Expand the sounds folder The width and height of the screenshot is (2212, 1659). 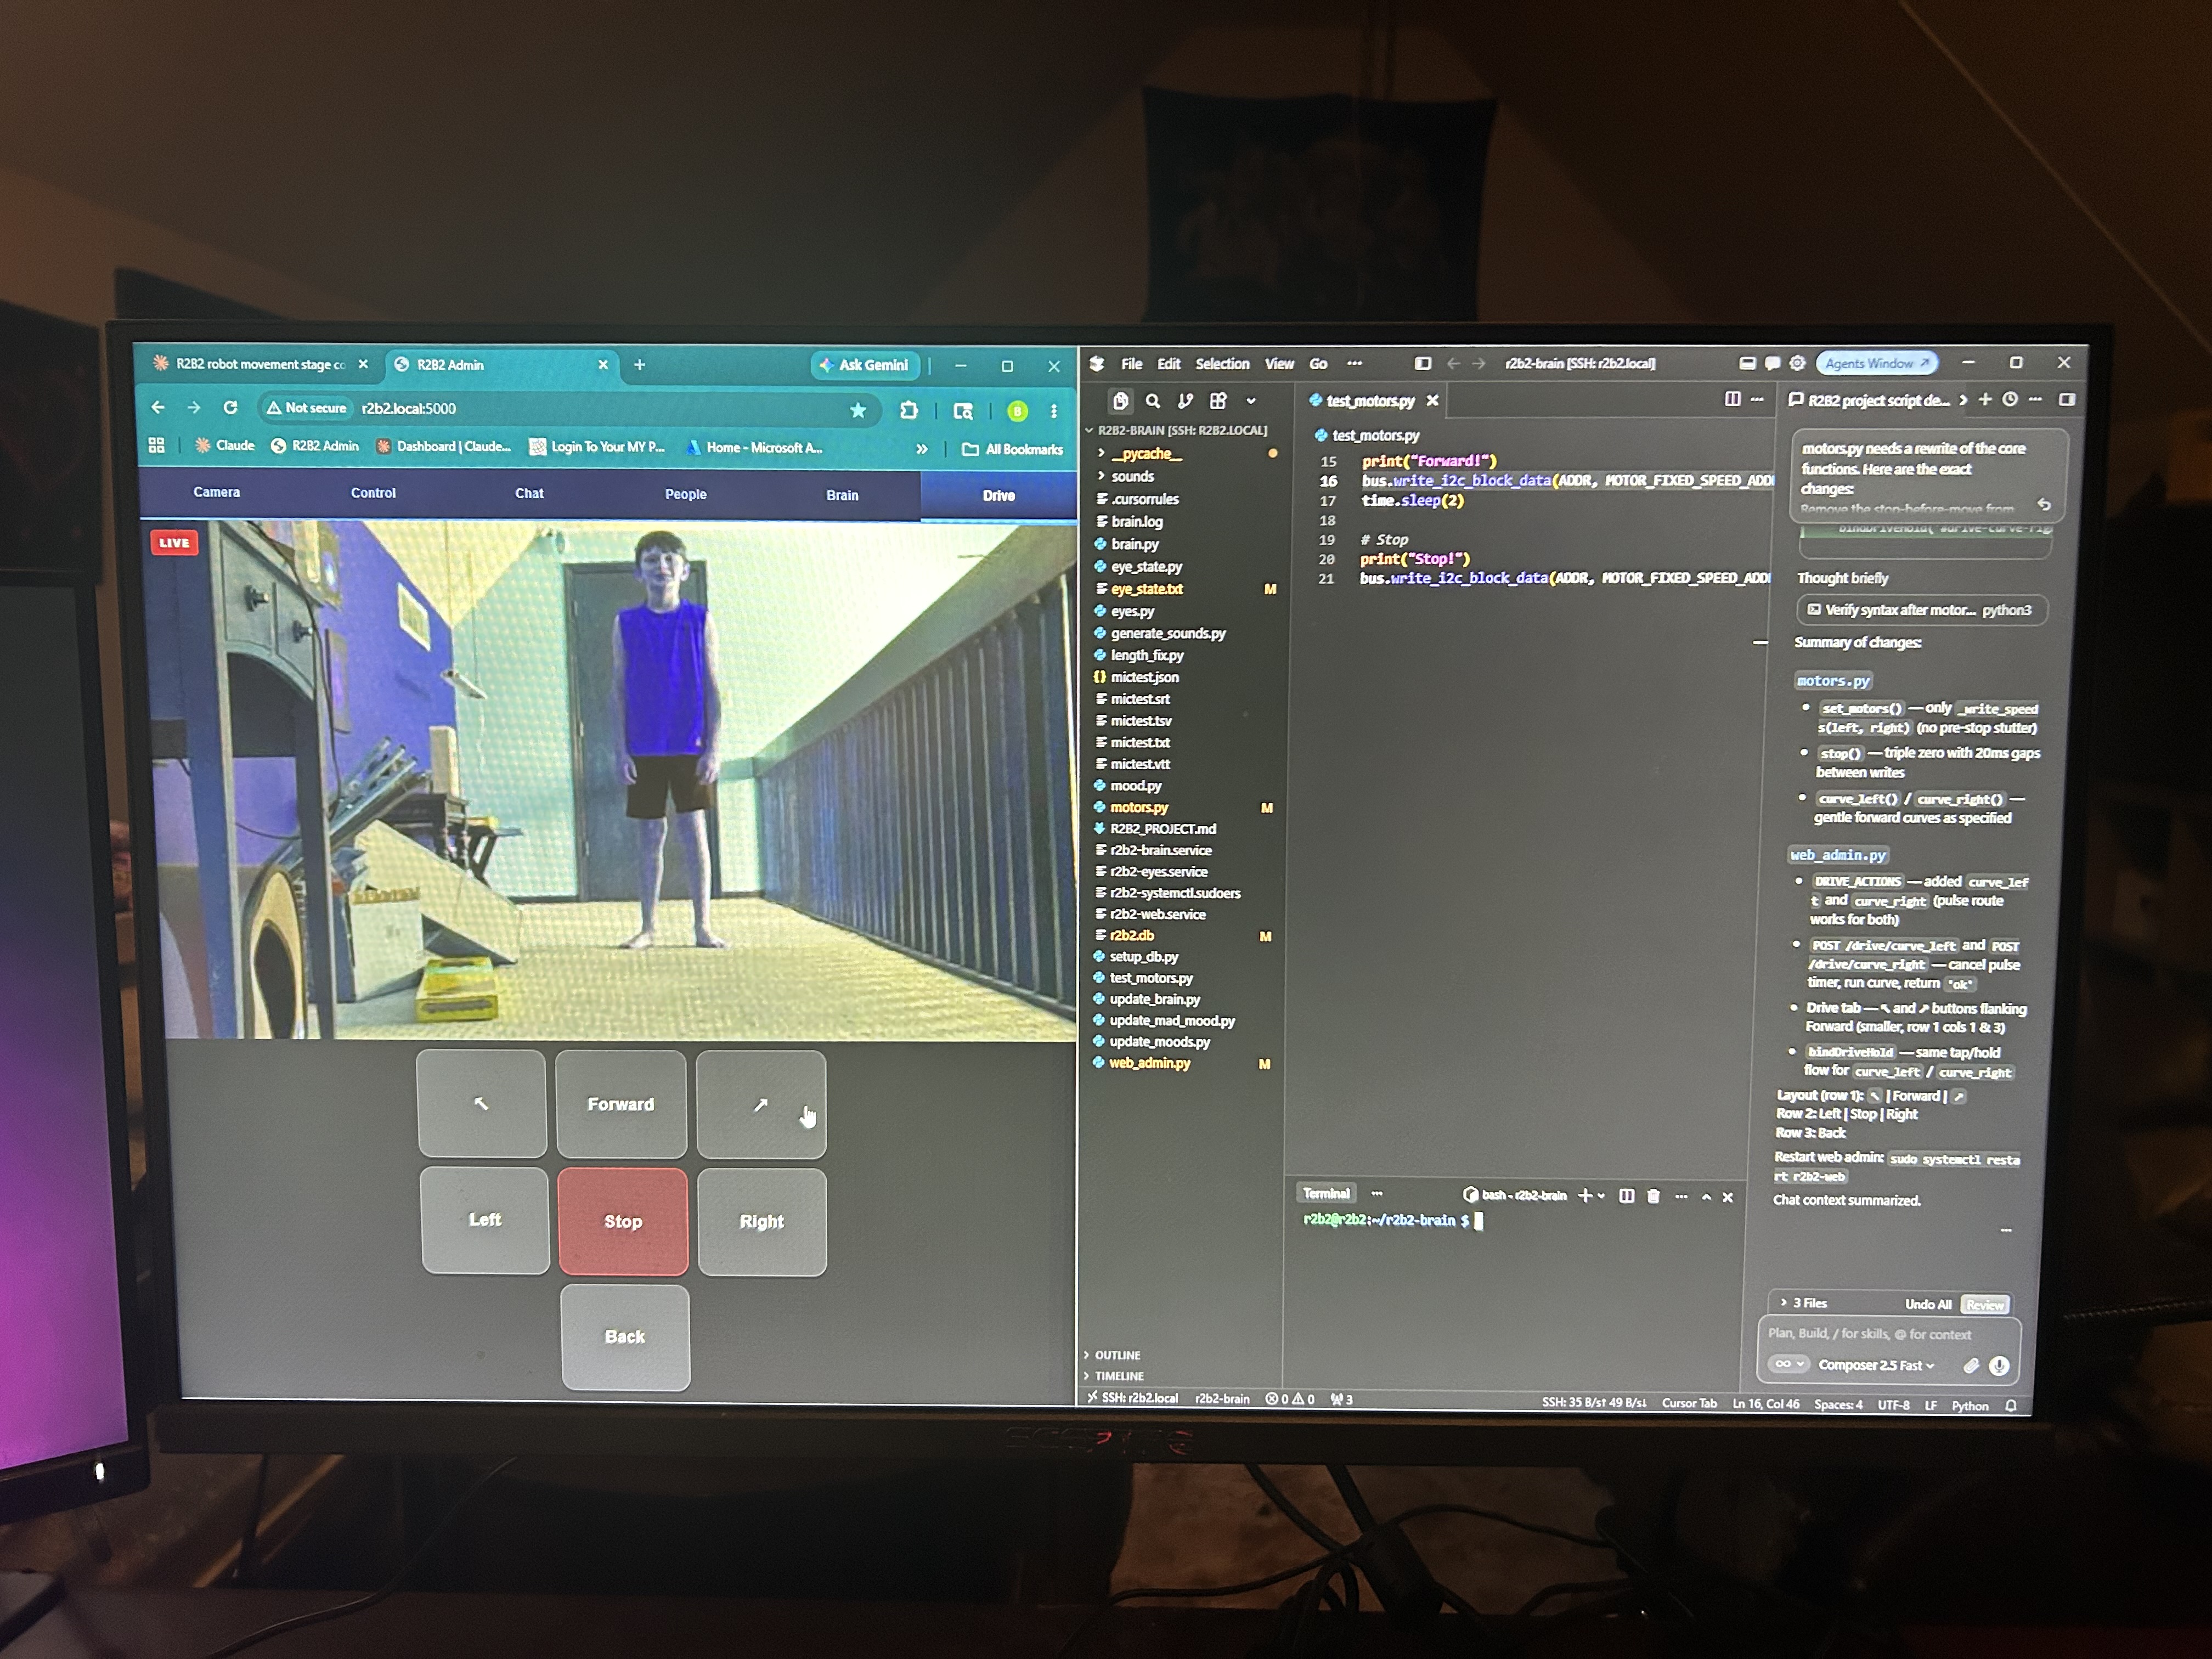[1132, 476]
